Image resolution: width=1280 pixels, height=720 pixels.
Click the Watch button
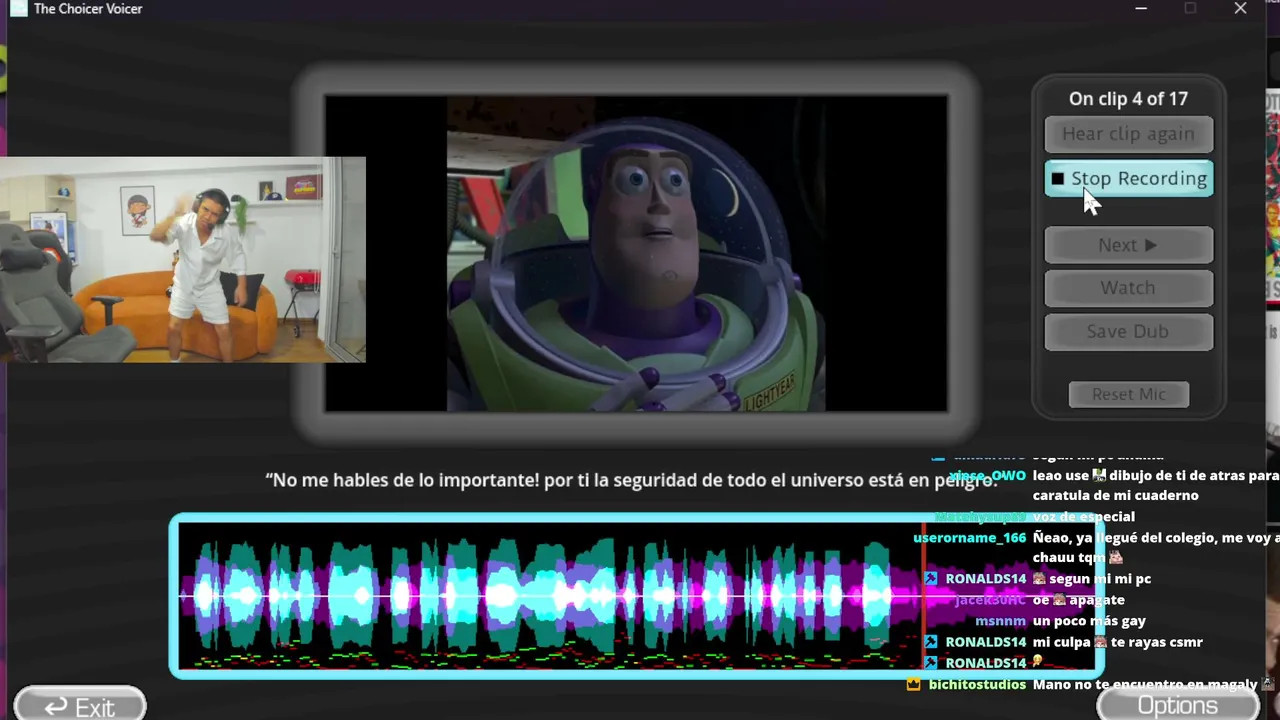tap(1129, 288)
